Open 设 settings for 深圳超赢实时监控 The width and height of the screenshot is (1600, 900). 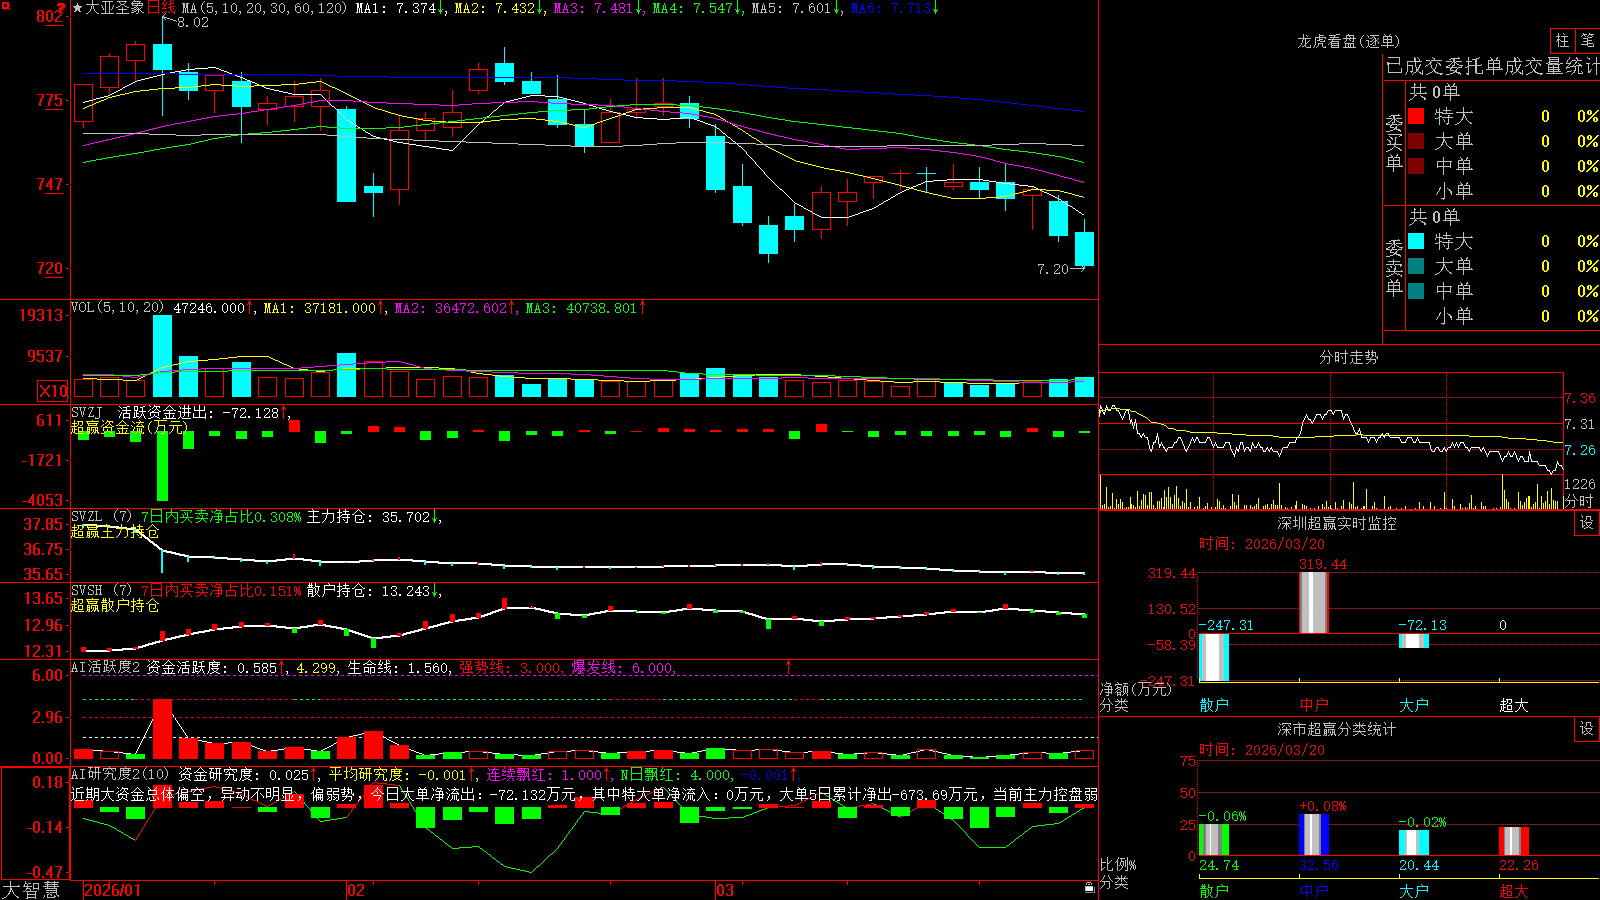coord(1587,523)
